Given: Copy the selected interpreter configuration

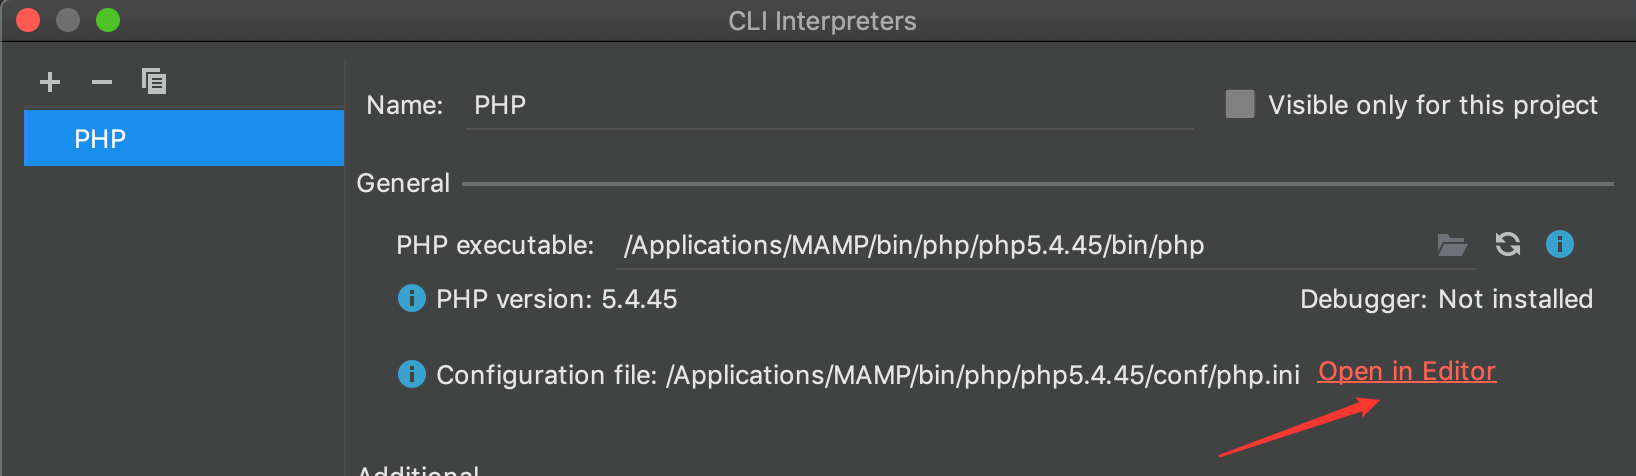Looking at the screenshot, I should pyautogui.click(x=154, y=81).
